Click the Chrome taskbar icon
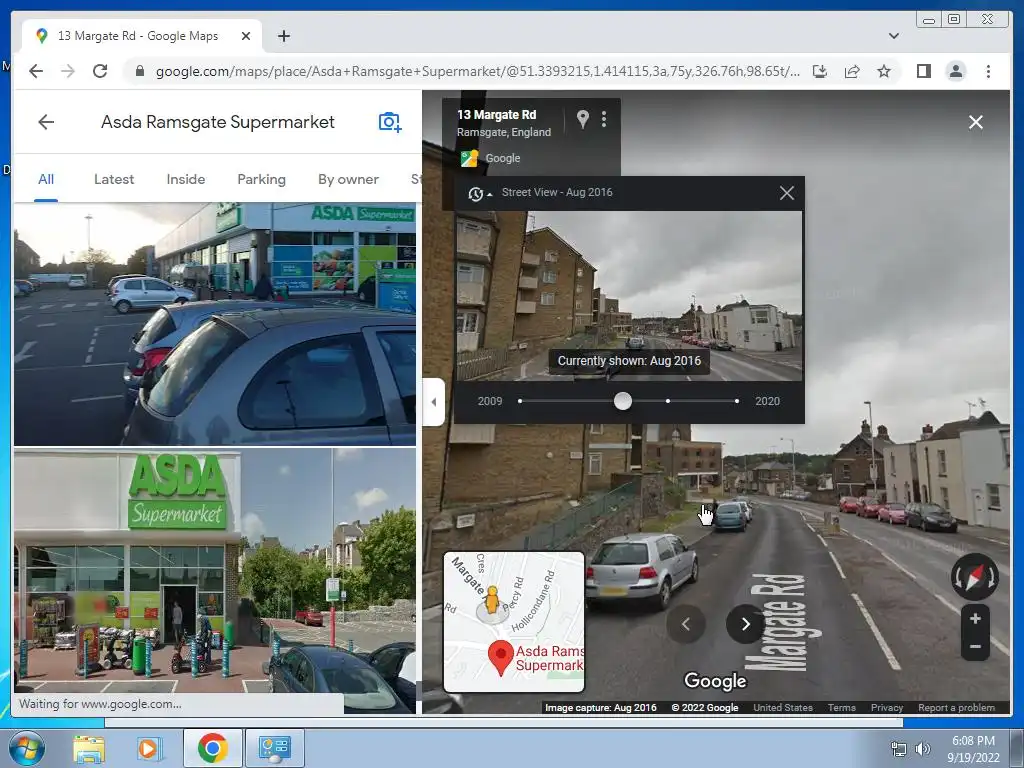1024x768 pixels. pos(212,748)
